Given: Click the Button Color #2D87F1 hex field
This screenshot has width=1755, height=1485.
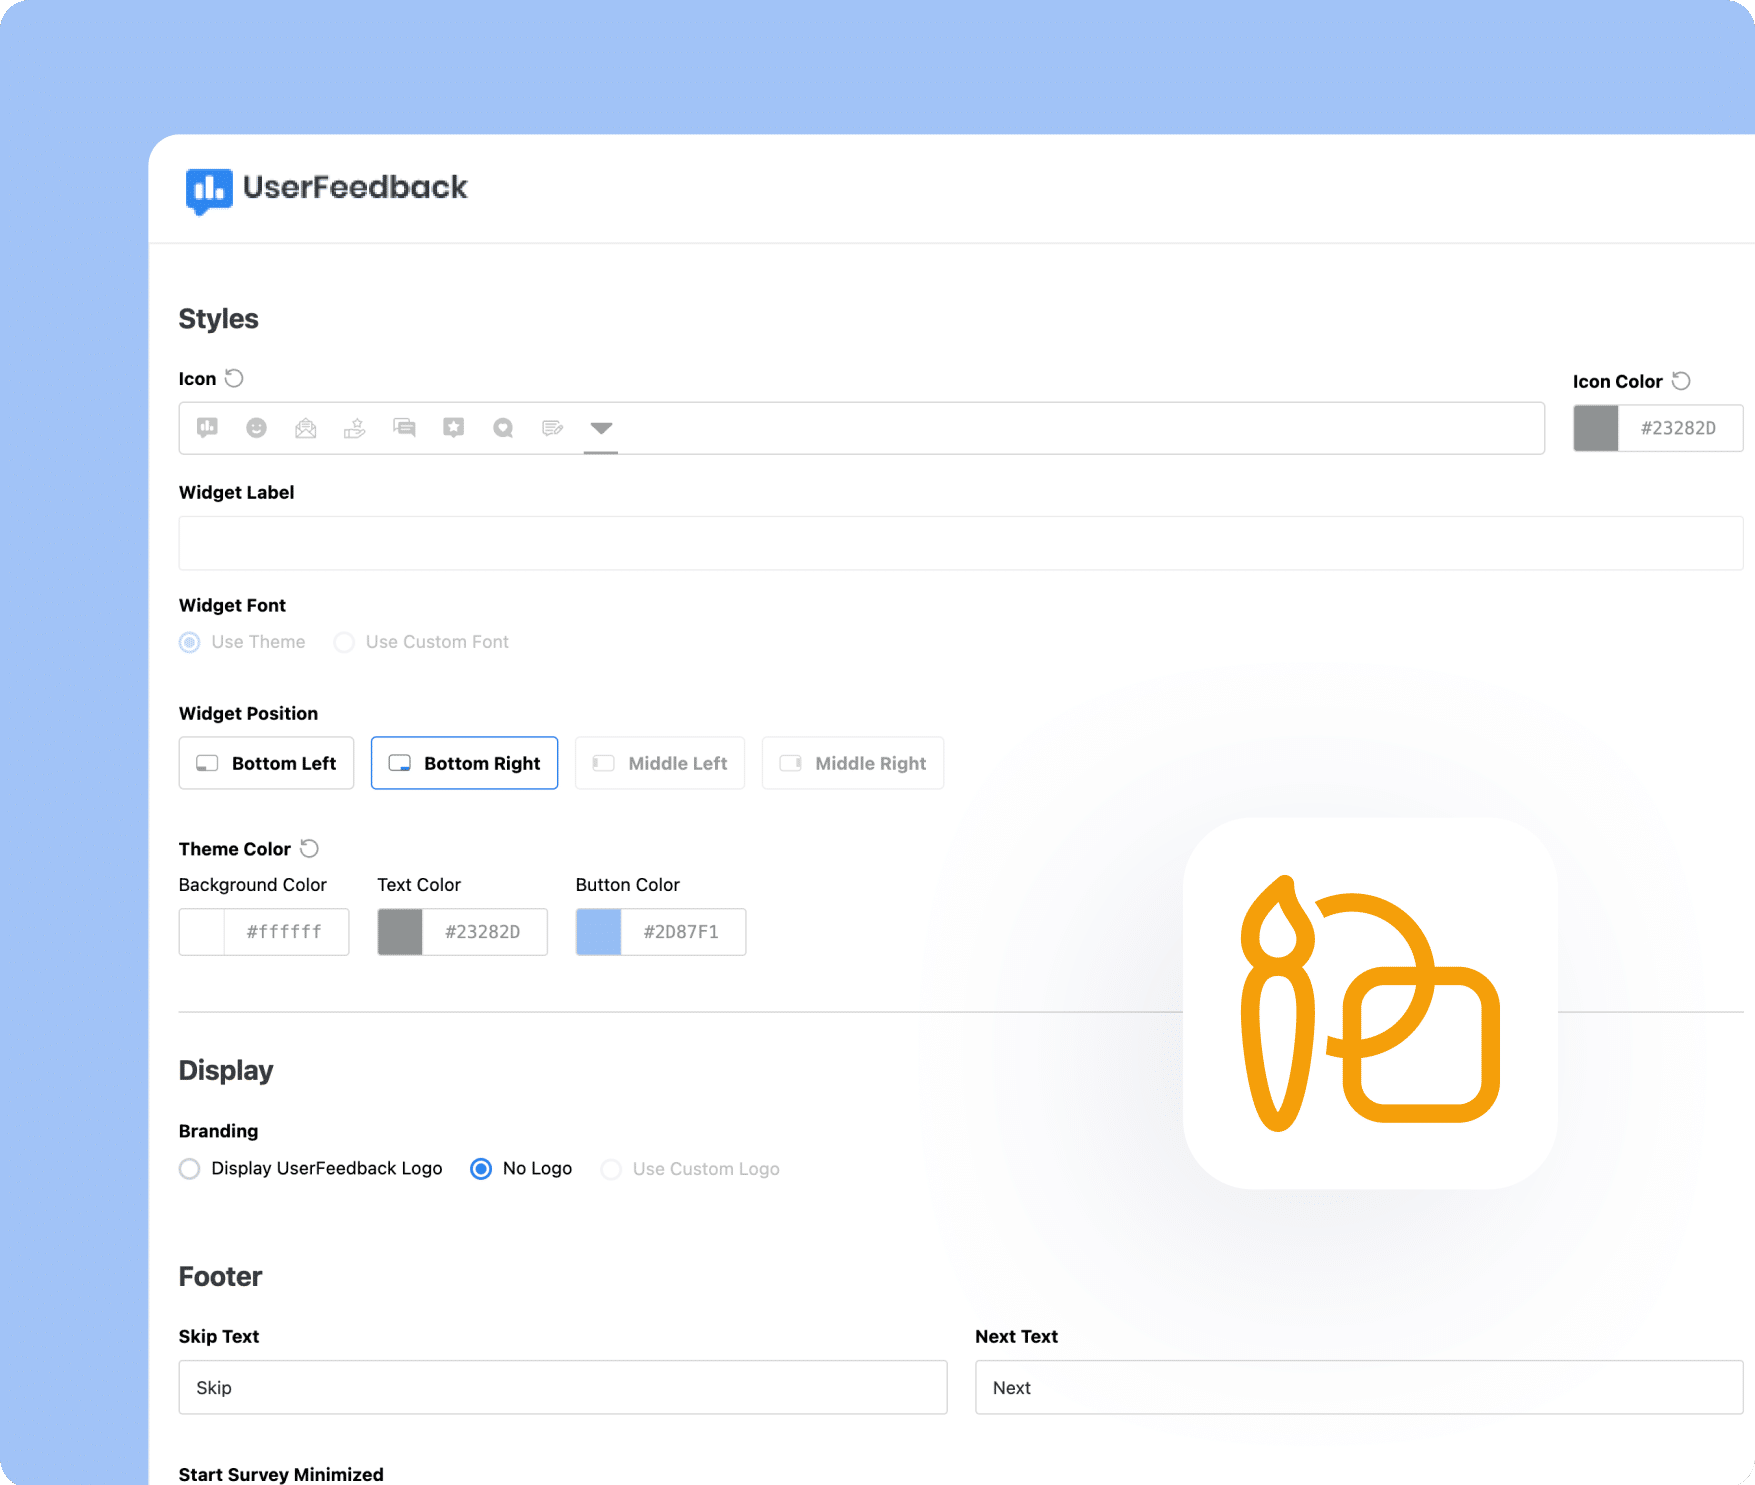Looking at the screenshot, I should pyautogui.click(x=683, y=932).
